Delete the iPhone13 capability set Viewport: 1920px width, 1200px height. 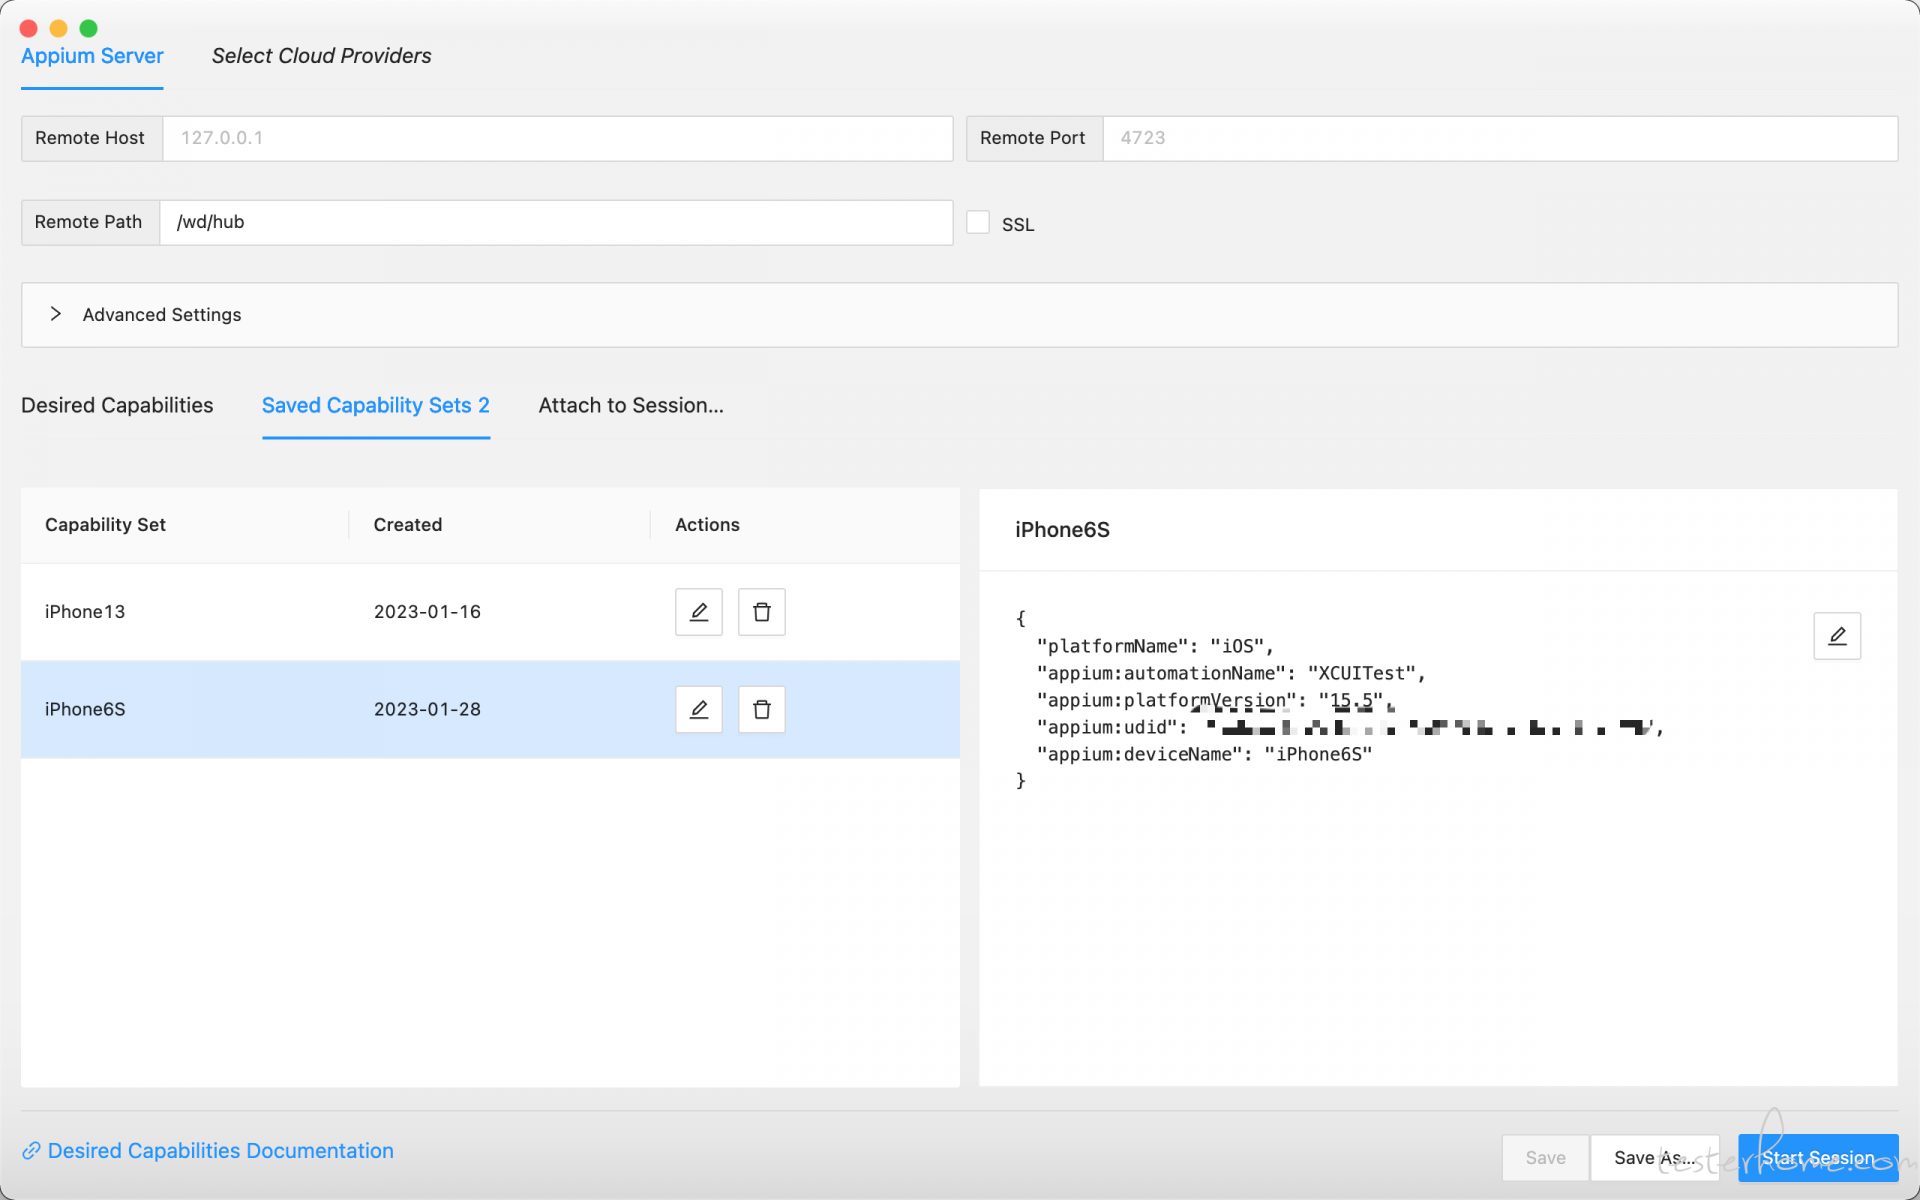coord(761,612)
